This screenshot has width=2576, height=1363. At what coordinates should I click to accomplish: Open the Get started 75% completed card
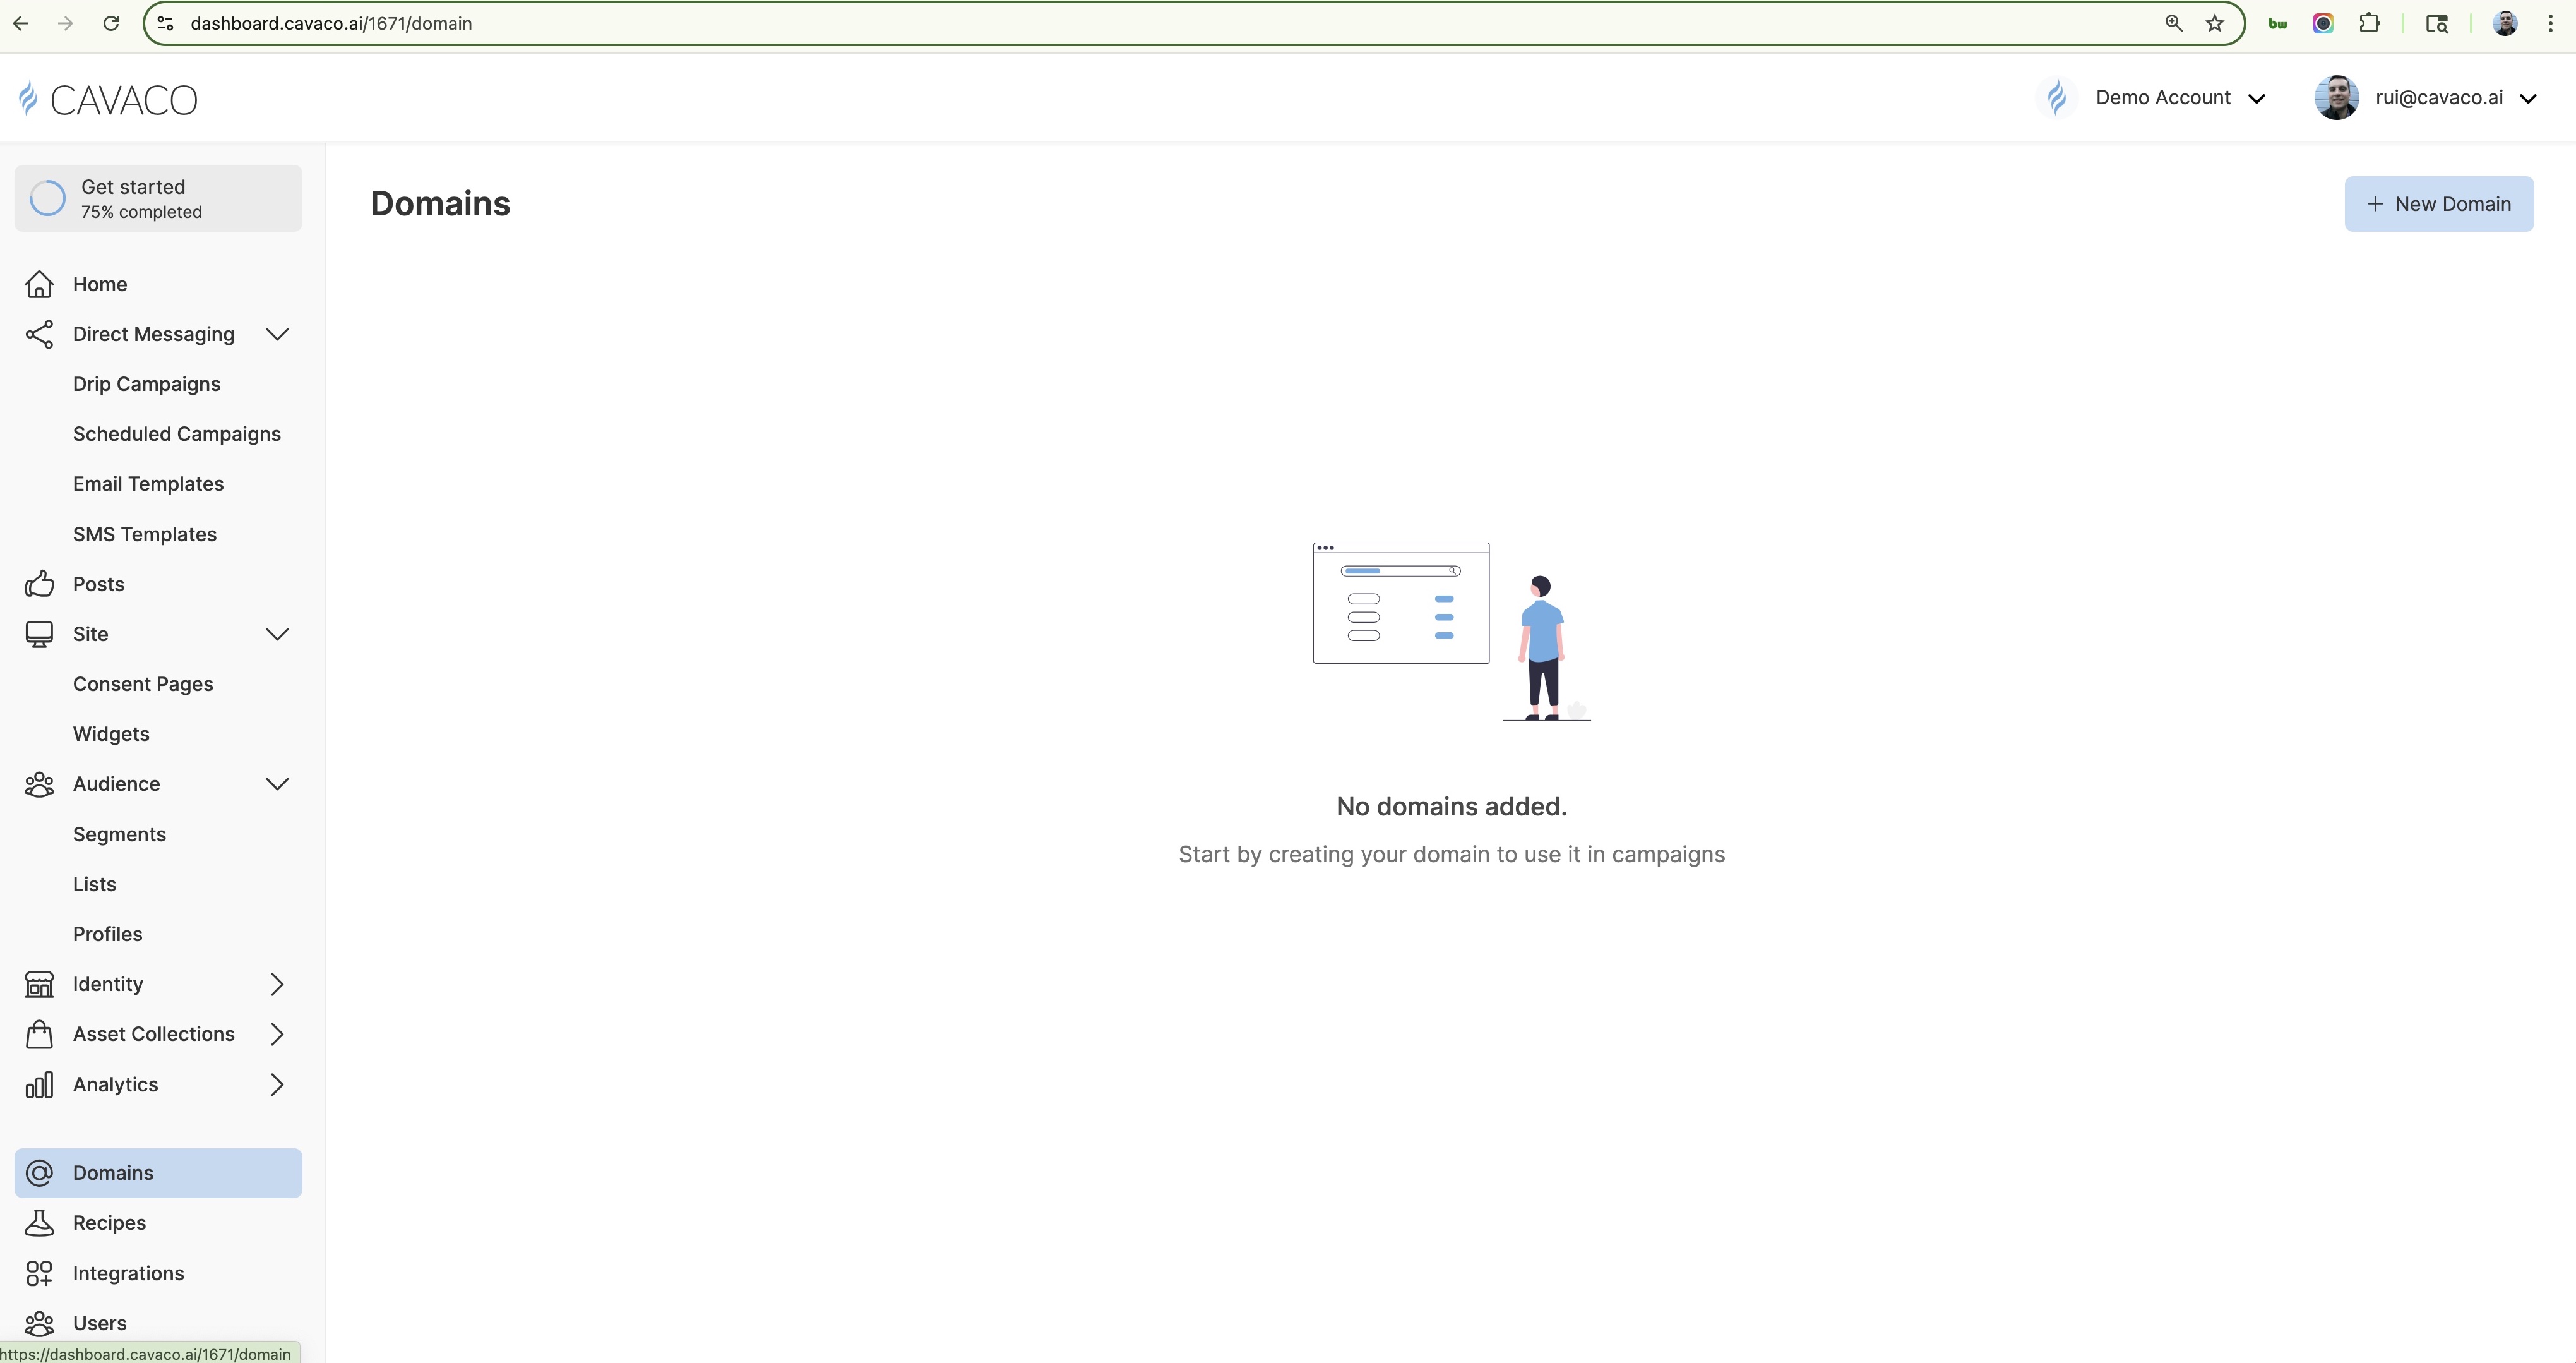click(158, 198)
